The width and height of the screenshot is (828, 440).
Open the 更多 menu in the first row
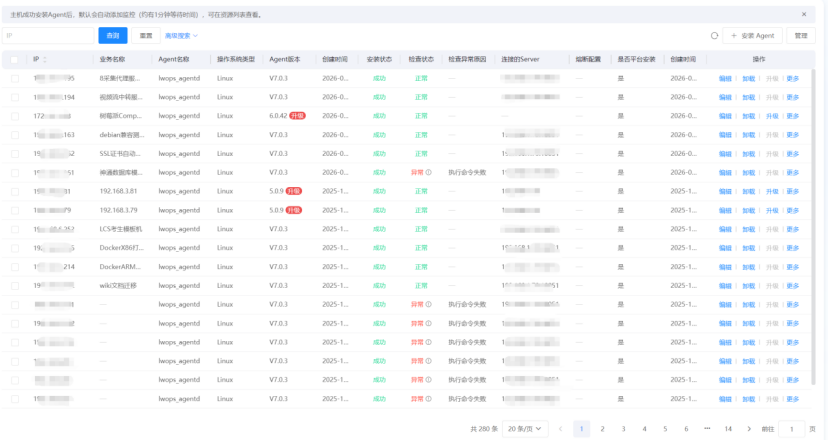point(793,78)
